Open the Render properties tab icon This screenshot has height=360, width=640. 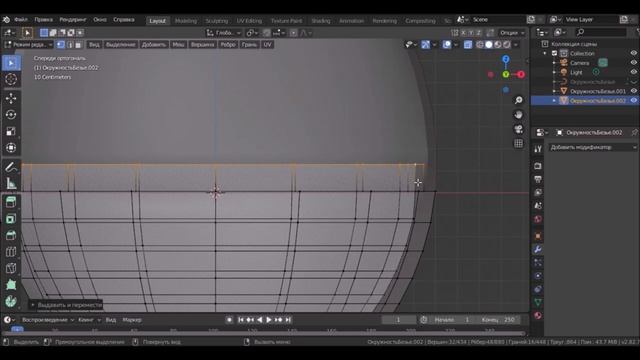[x=538, y=166]
